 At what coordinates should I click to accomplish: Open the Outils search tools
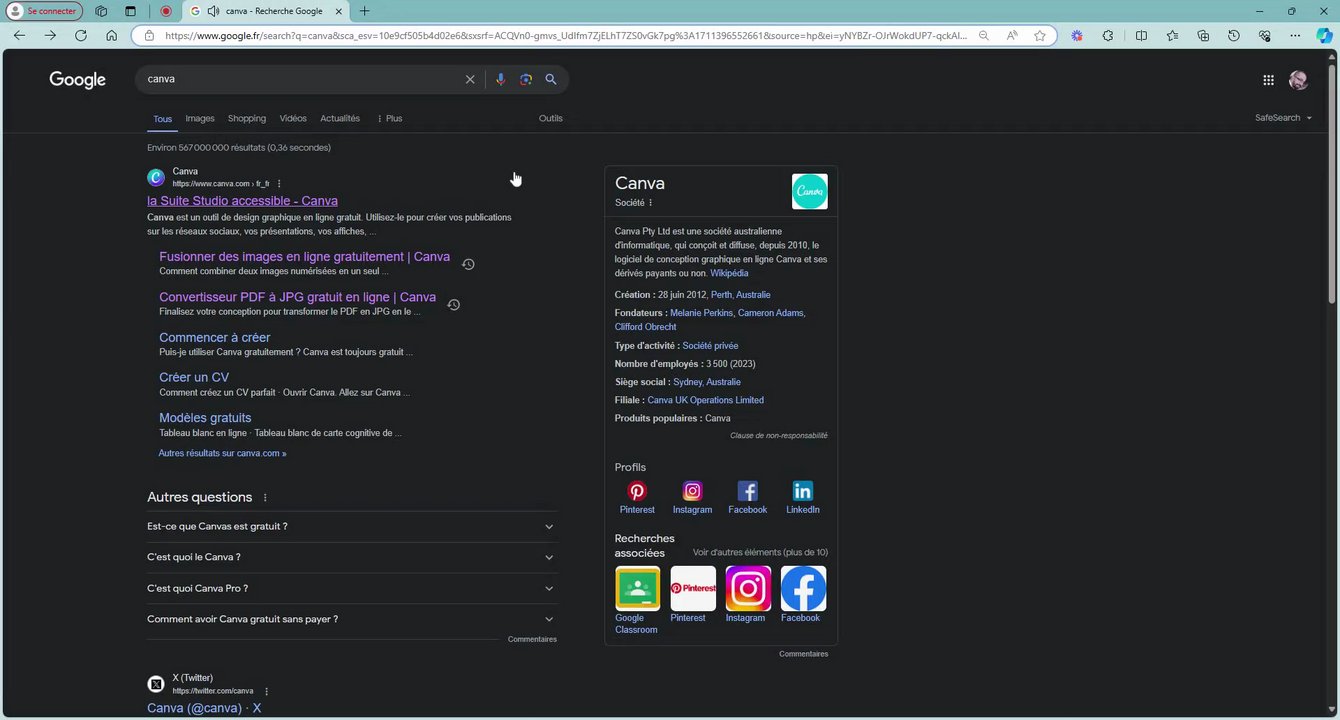[x=551, y=118]
